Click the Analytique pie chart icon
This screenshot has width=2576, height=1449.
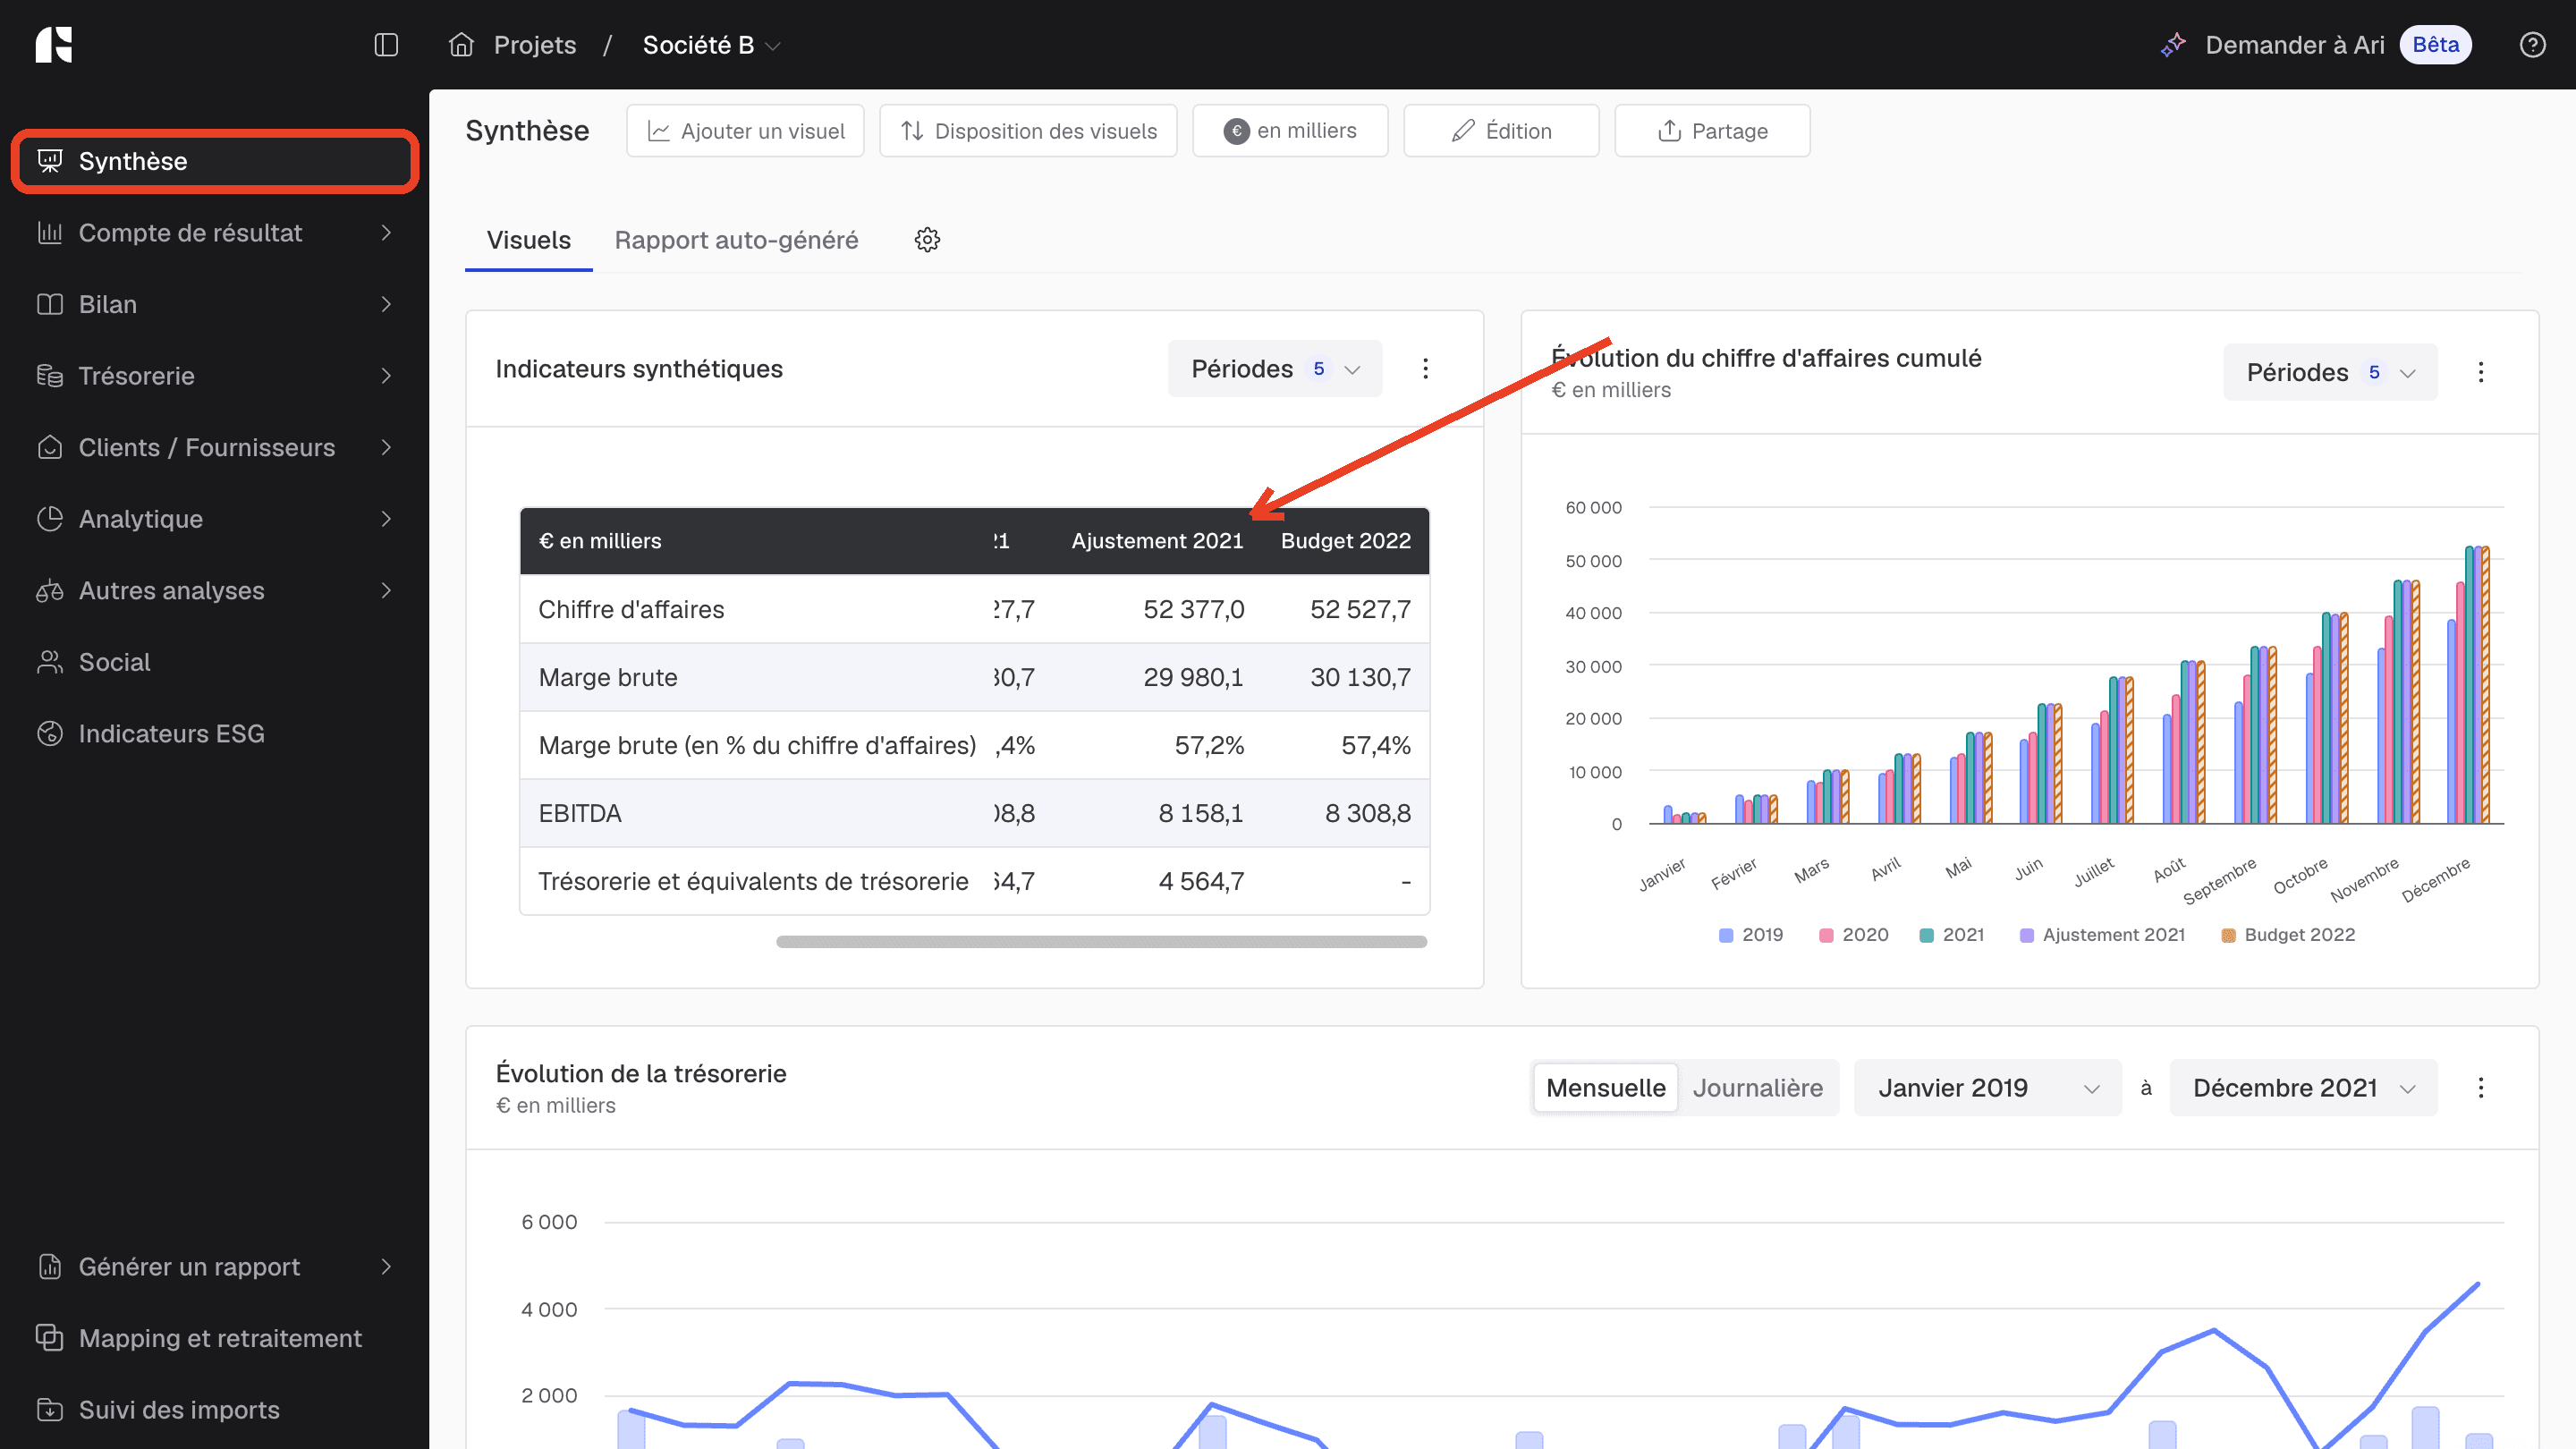tap(50, 519)
